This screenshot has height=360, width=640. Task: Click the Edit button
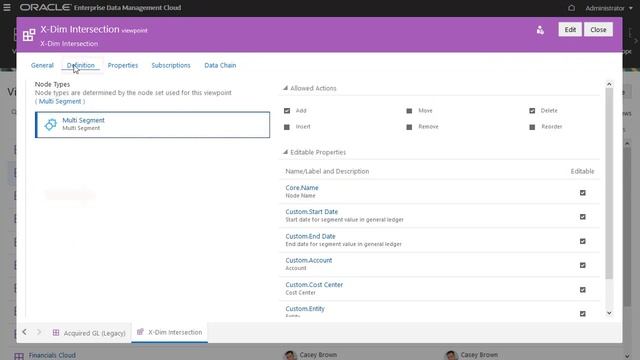(x=570, y=29)
